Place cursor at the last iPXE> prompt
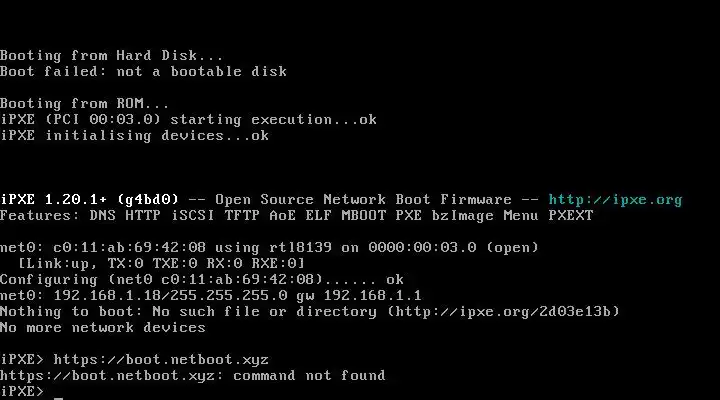The width and height of the screenshot is (720, 400). (59, 391)
